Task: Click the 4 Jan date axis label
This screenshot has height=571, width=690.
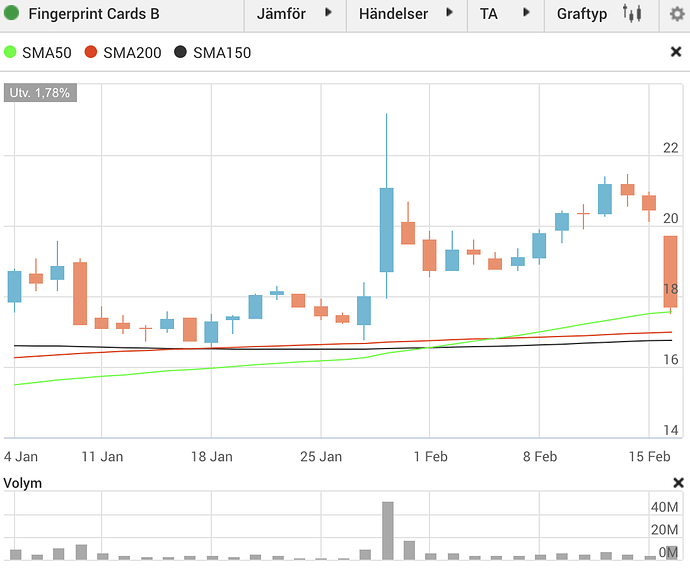Action: 21,457
